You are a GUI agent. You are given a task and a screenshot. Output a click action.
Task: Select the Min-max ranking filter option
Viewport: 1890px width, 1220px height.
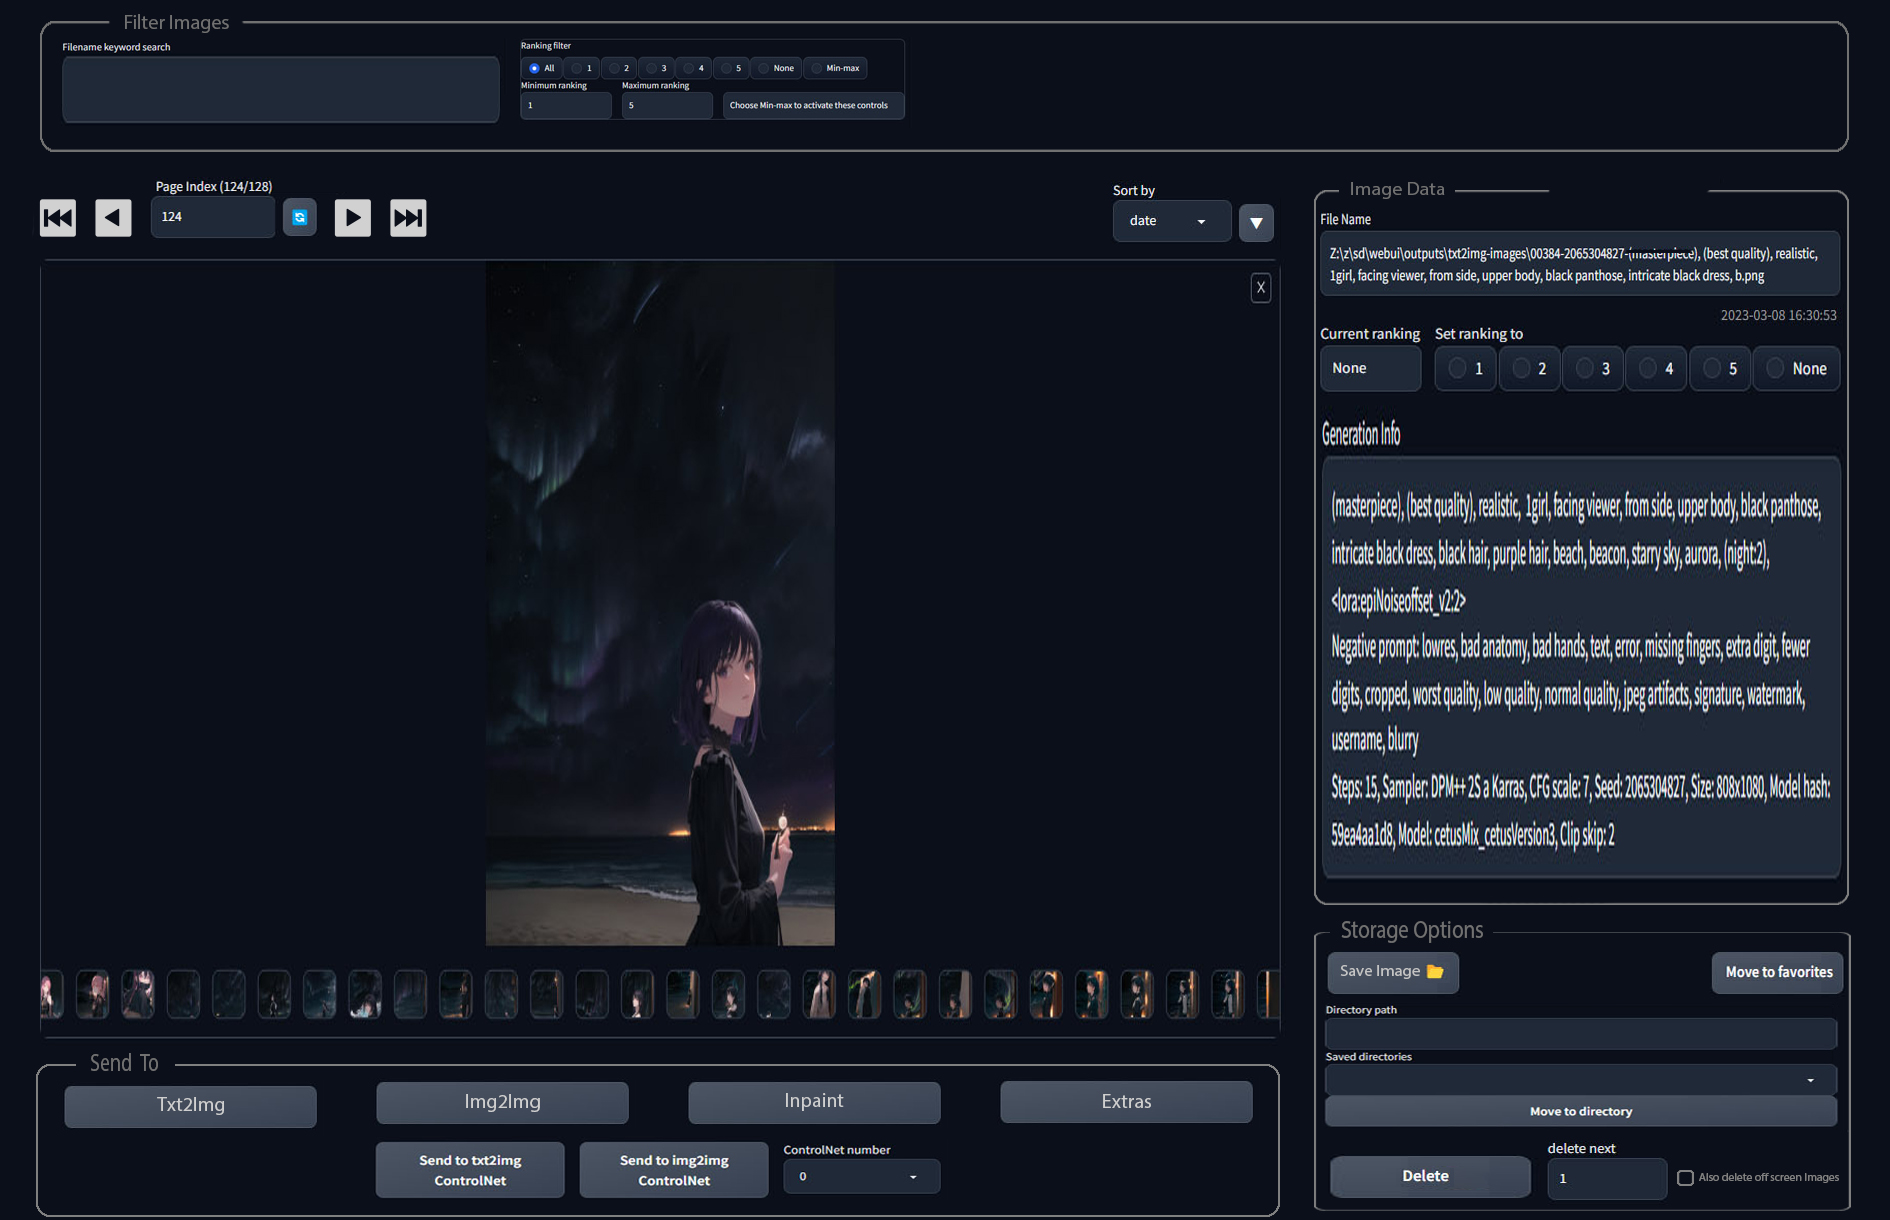(x=817, y=67)
